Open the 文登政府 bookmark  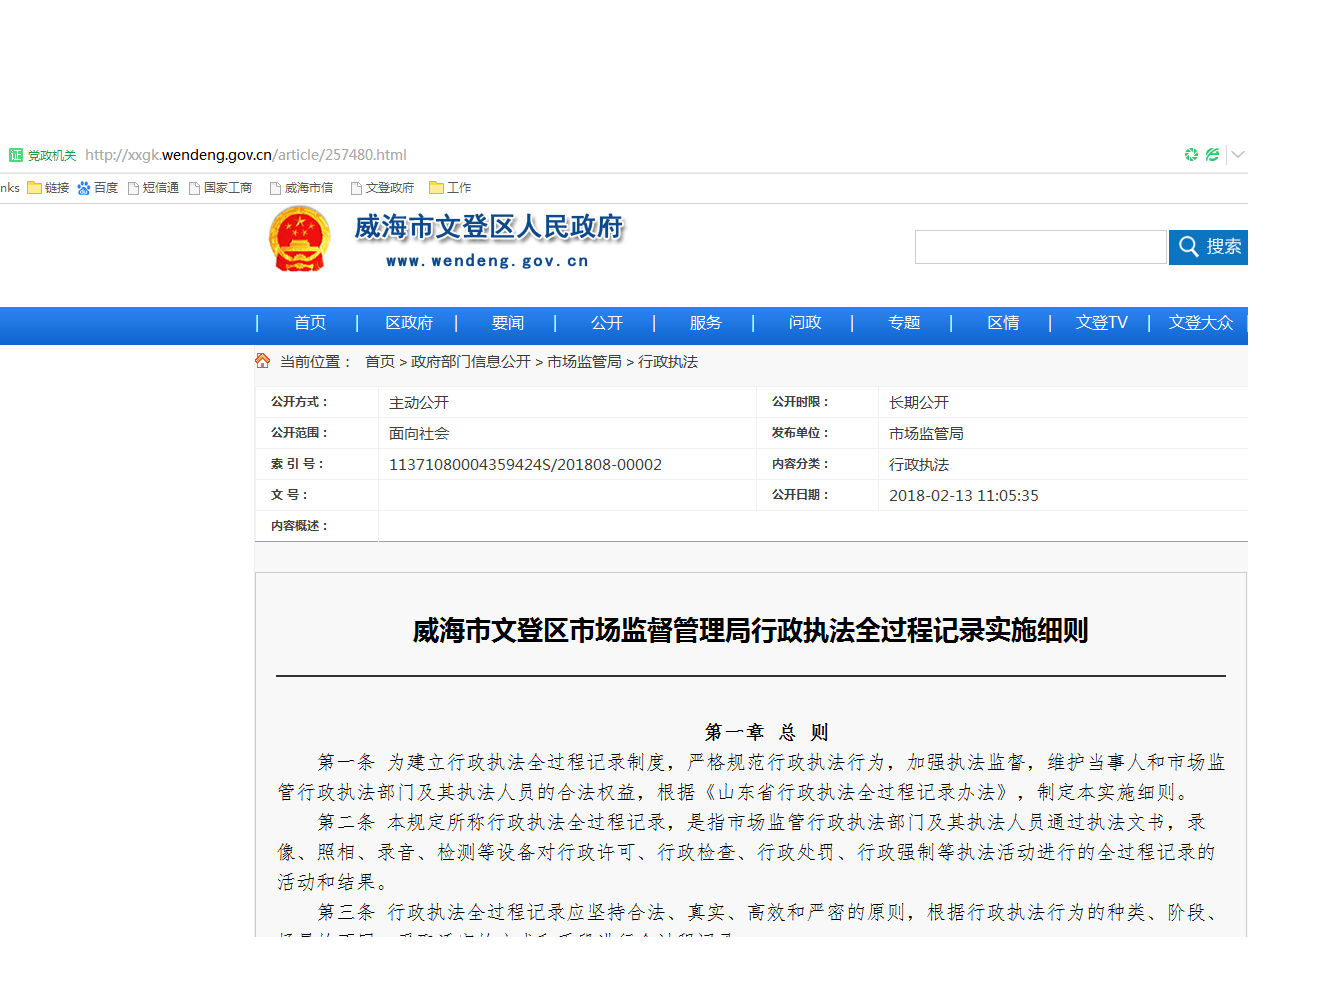pyautogui.click(x=382, y=188)
